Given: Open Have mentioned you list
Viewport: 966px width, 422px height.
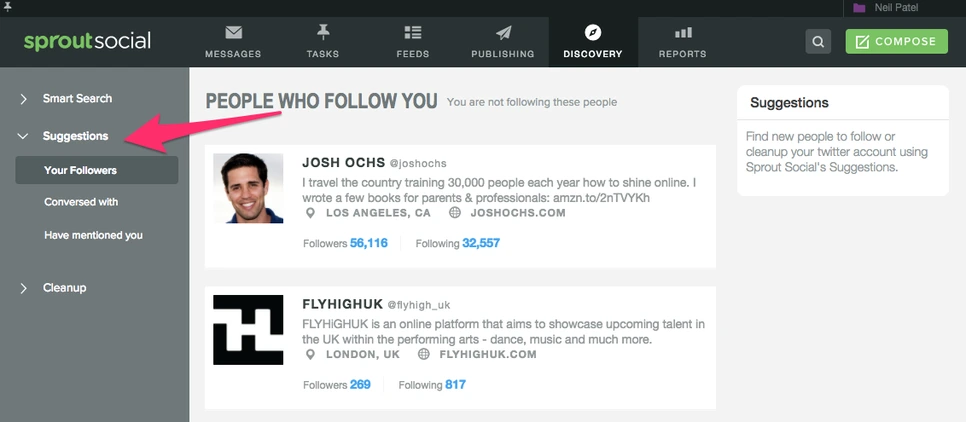Looking at the screenshot, I should point(93,235).
